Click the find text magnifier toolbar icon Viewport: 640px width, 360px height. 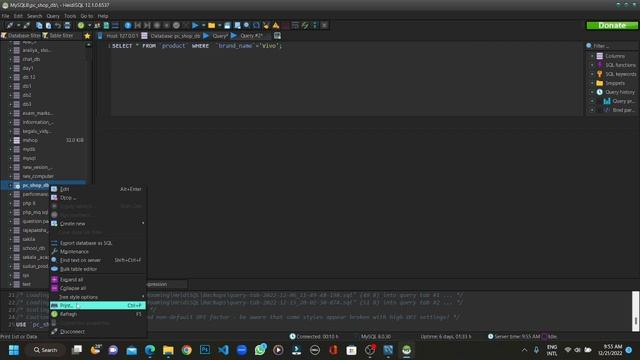point(247,25)
